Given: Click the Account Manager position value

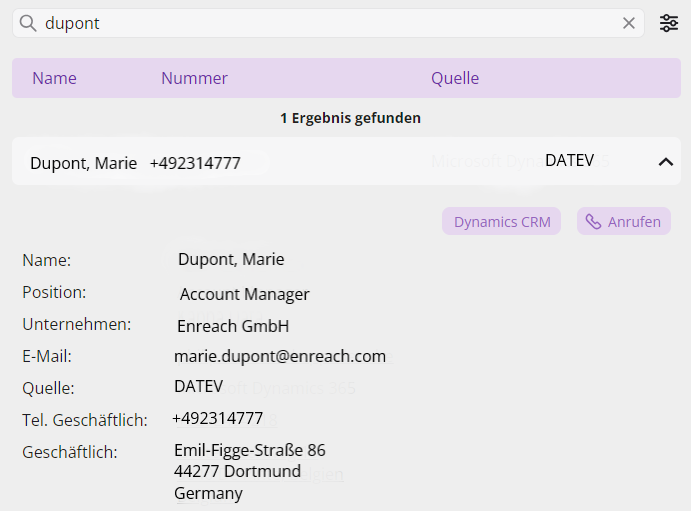Looking at the screenshot, I should (245, 294).
